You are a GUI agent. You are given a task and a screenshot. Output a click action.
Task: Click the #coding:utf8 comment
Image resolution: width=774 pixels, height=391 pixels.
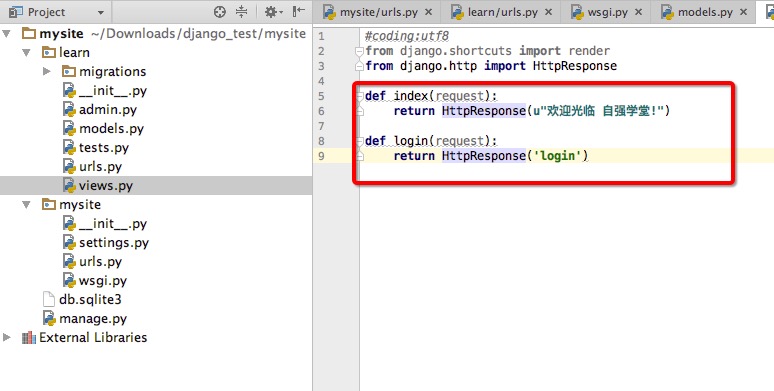pos(407,36)
